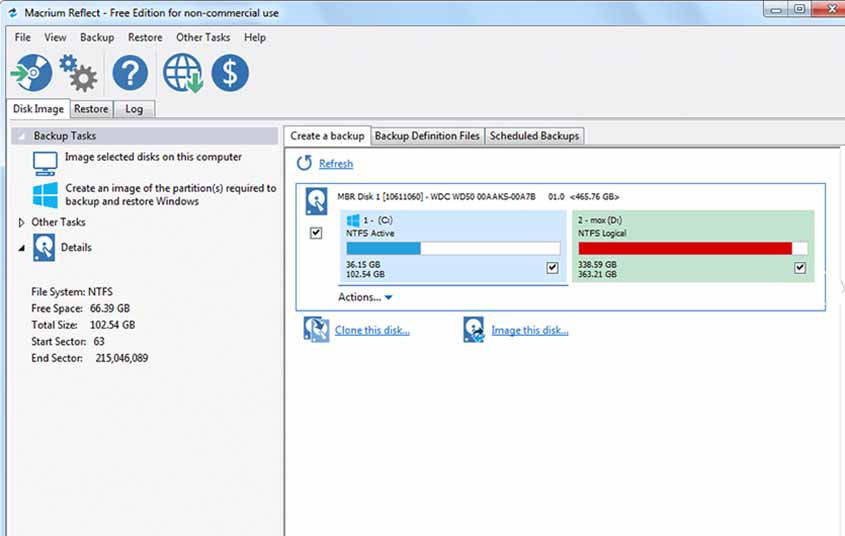The height and width of the screenshot is (536, 845).
Task: Click the MBR Disk 1 drive icon
Action: (316, 201)
